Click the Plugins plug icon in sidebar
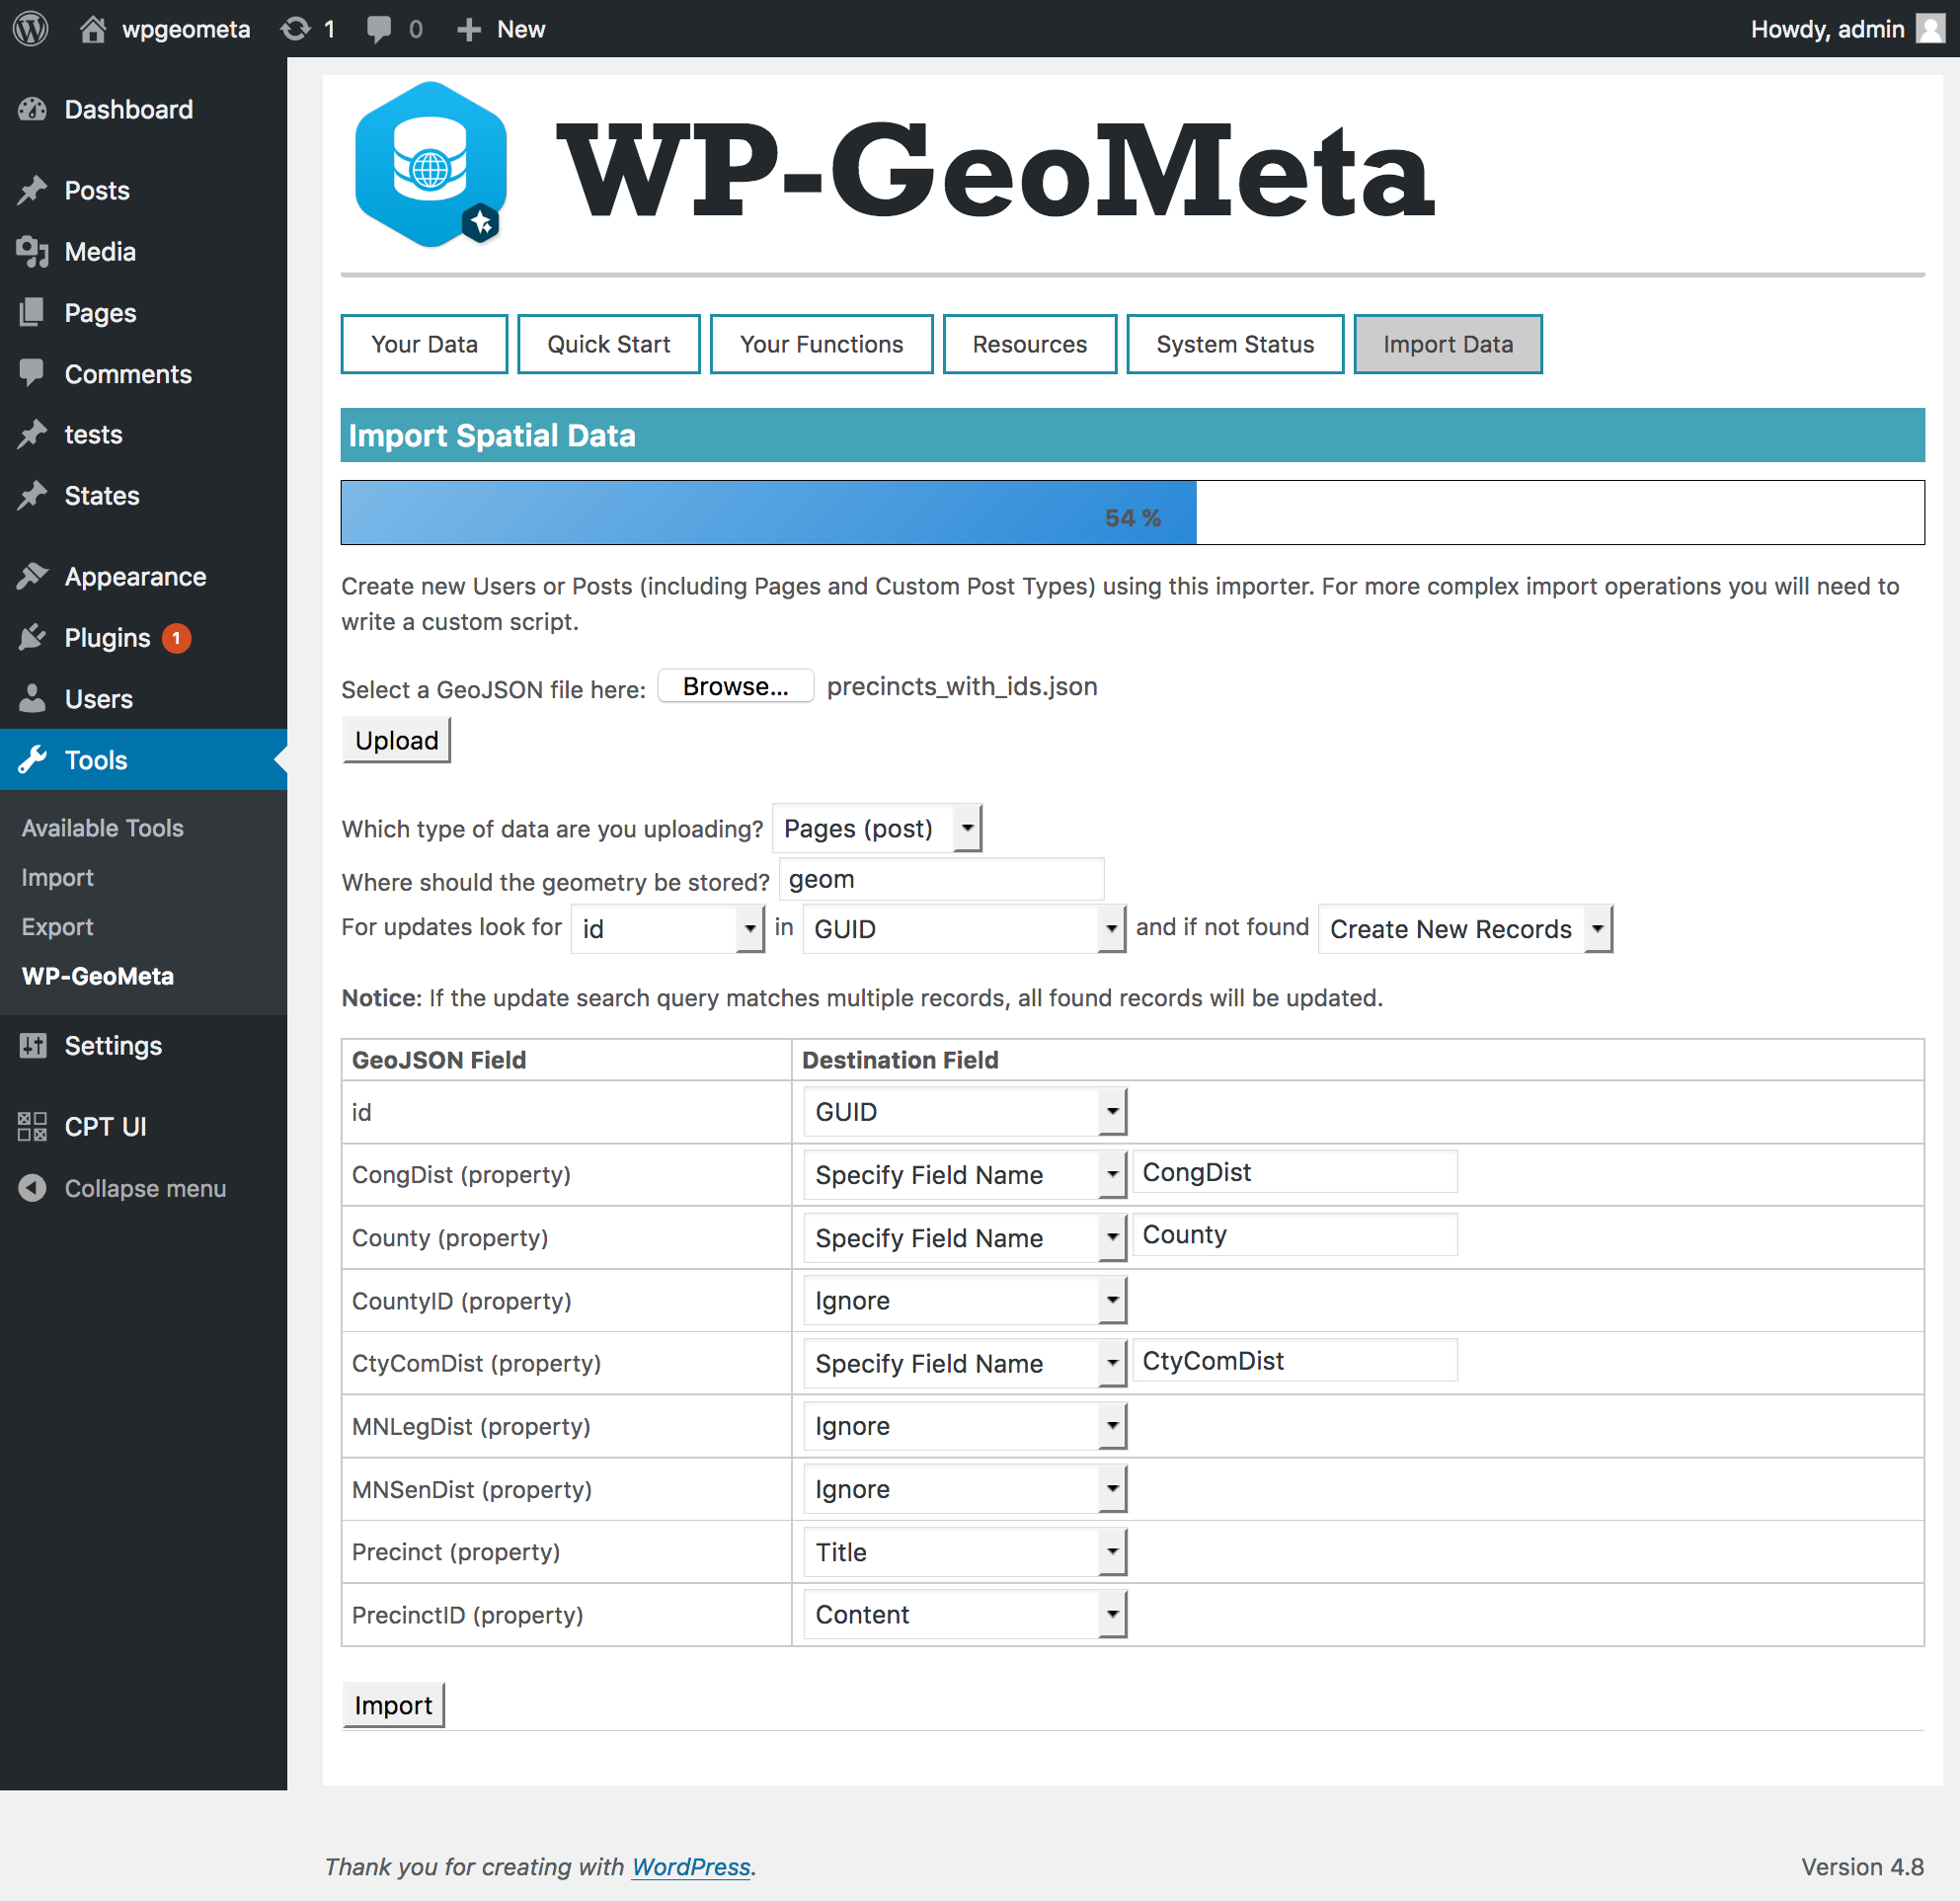Image resolution: width=1960 pixels, height=1901 pixels. click(x=33, y=638)
